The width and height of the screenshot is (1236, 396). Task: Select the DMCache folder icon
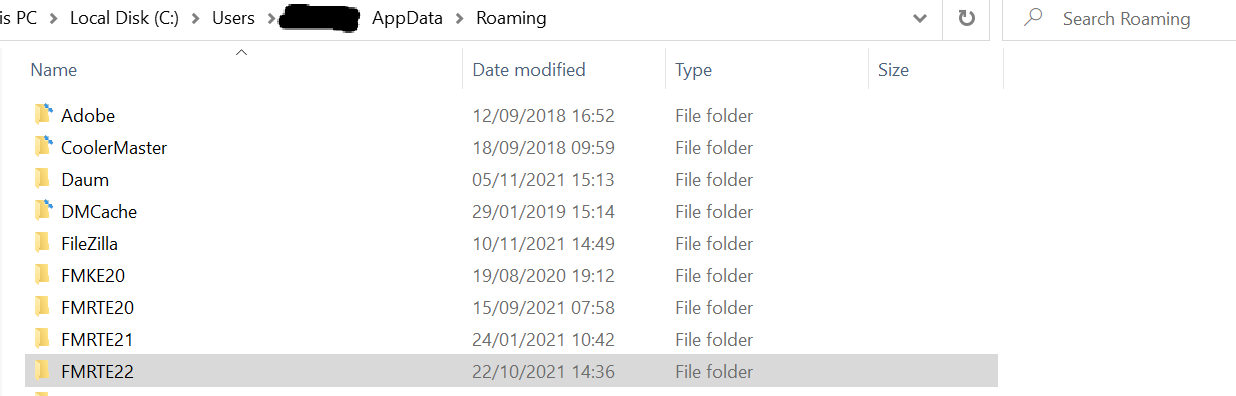(42, 211)
